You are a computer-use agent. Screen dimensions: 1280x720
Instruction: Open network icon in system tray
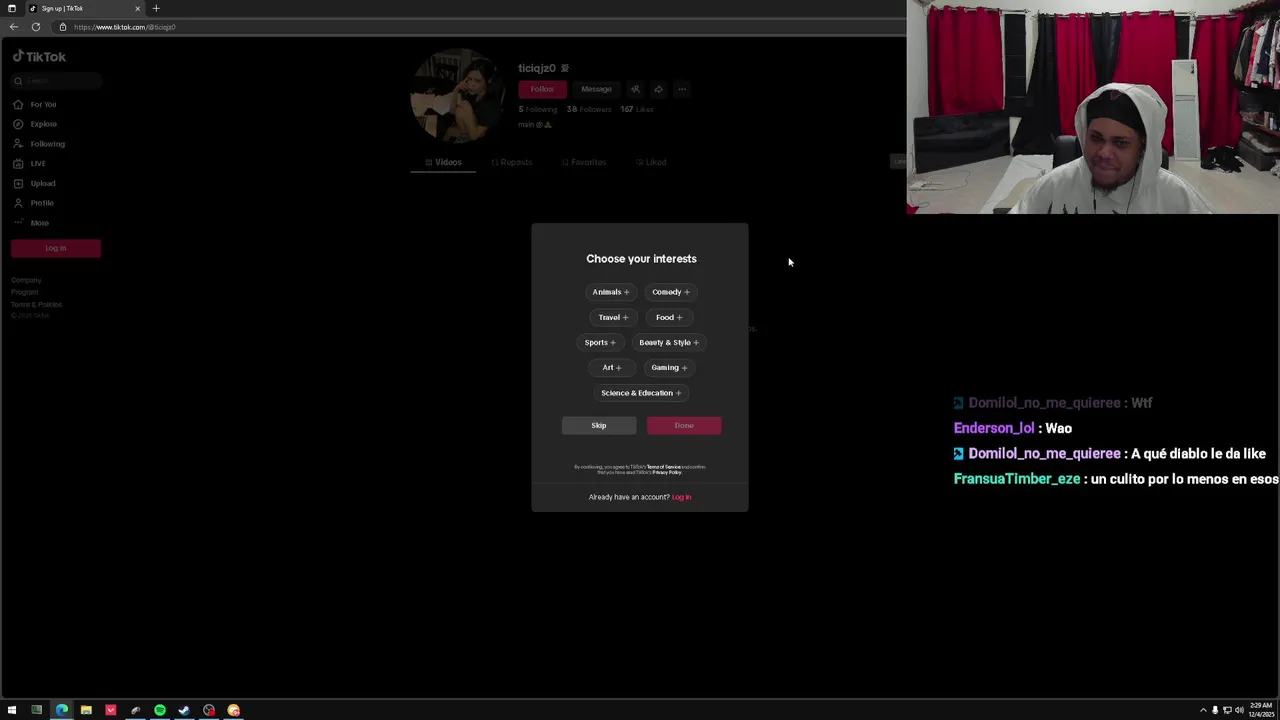pyautogui.click(x=1227, y=710)
